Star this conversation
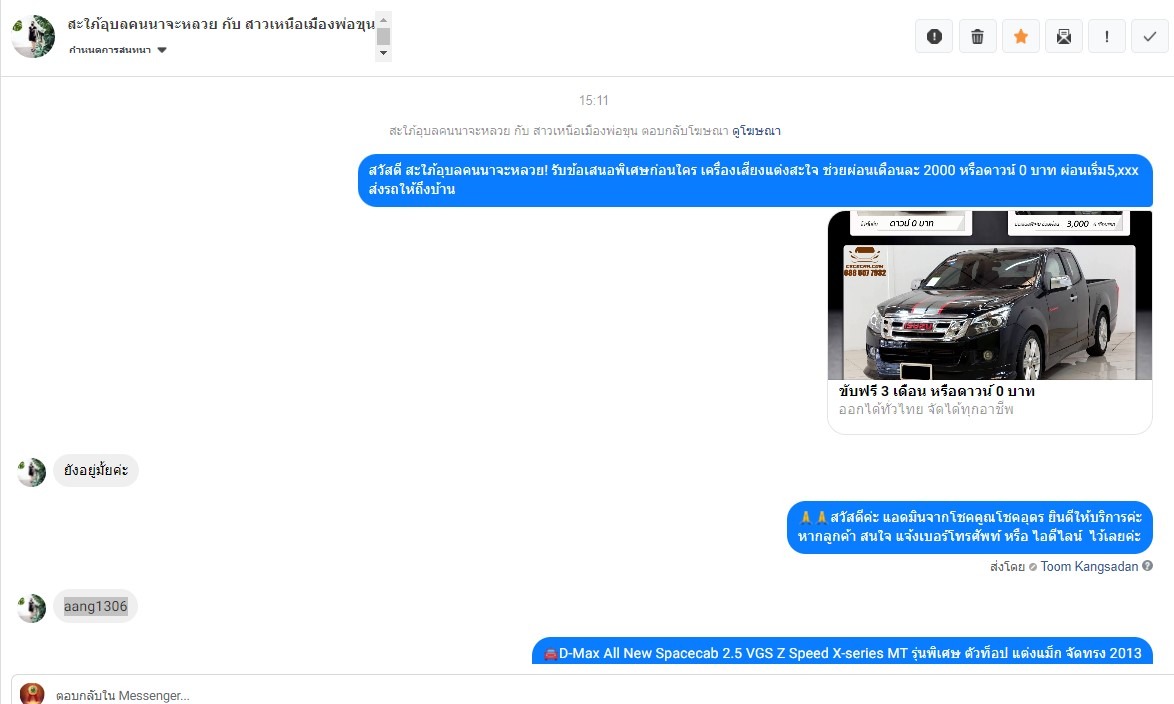Image resolution: width=1174 pixels, height=704 pixels. pyautogui.click(x=1021, y=36)
